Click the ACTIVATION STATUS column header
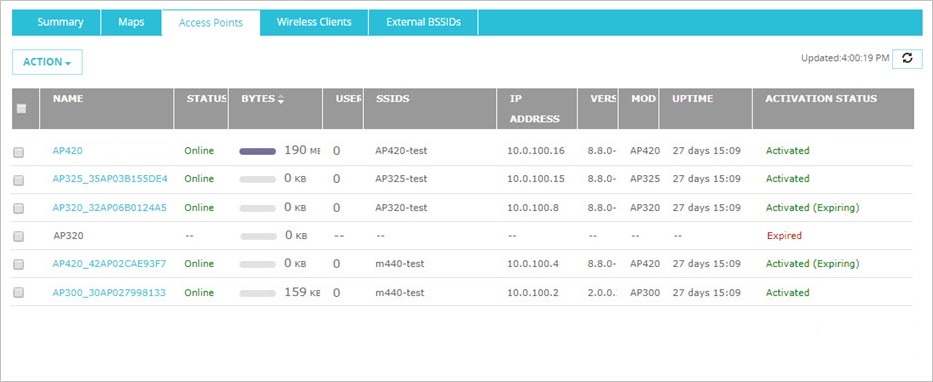 click(x=821, y=99)
